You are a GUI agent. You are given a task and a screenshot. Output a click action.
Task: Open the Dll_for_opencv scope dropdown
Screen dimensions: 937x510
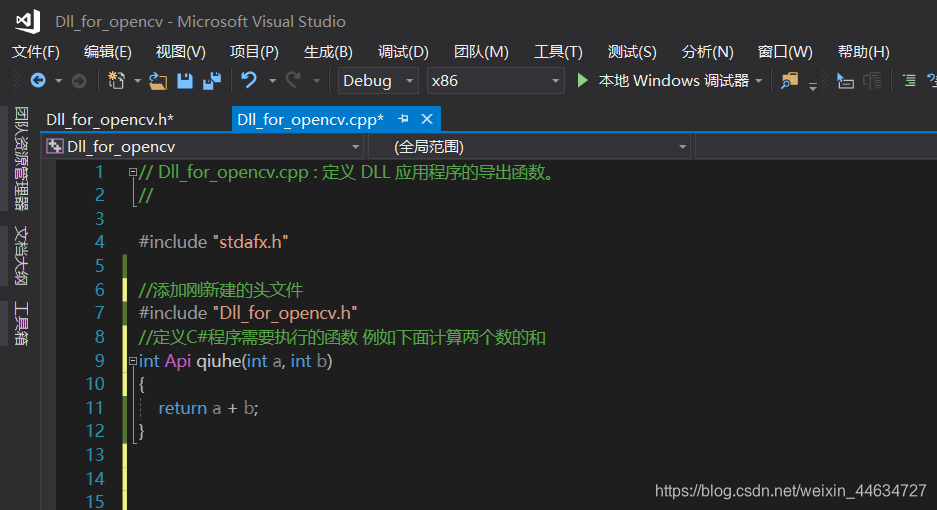coord(203,146)
